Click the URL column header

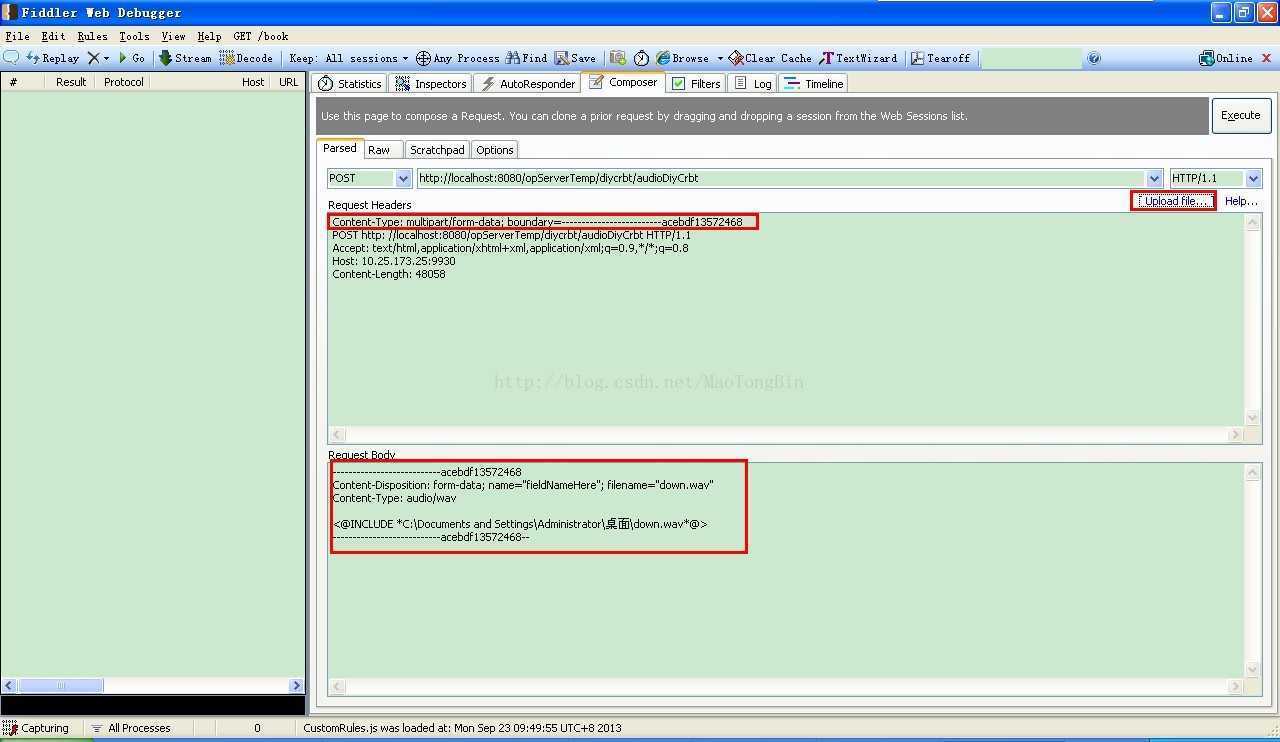(x=288, y=82)
